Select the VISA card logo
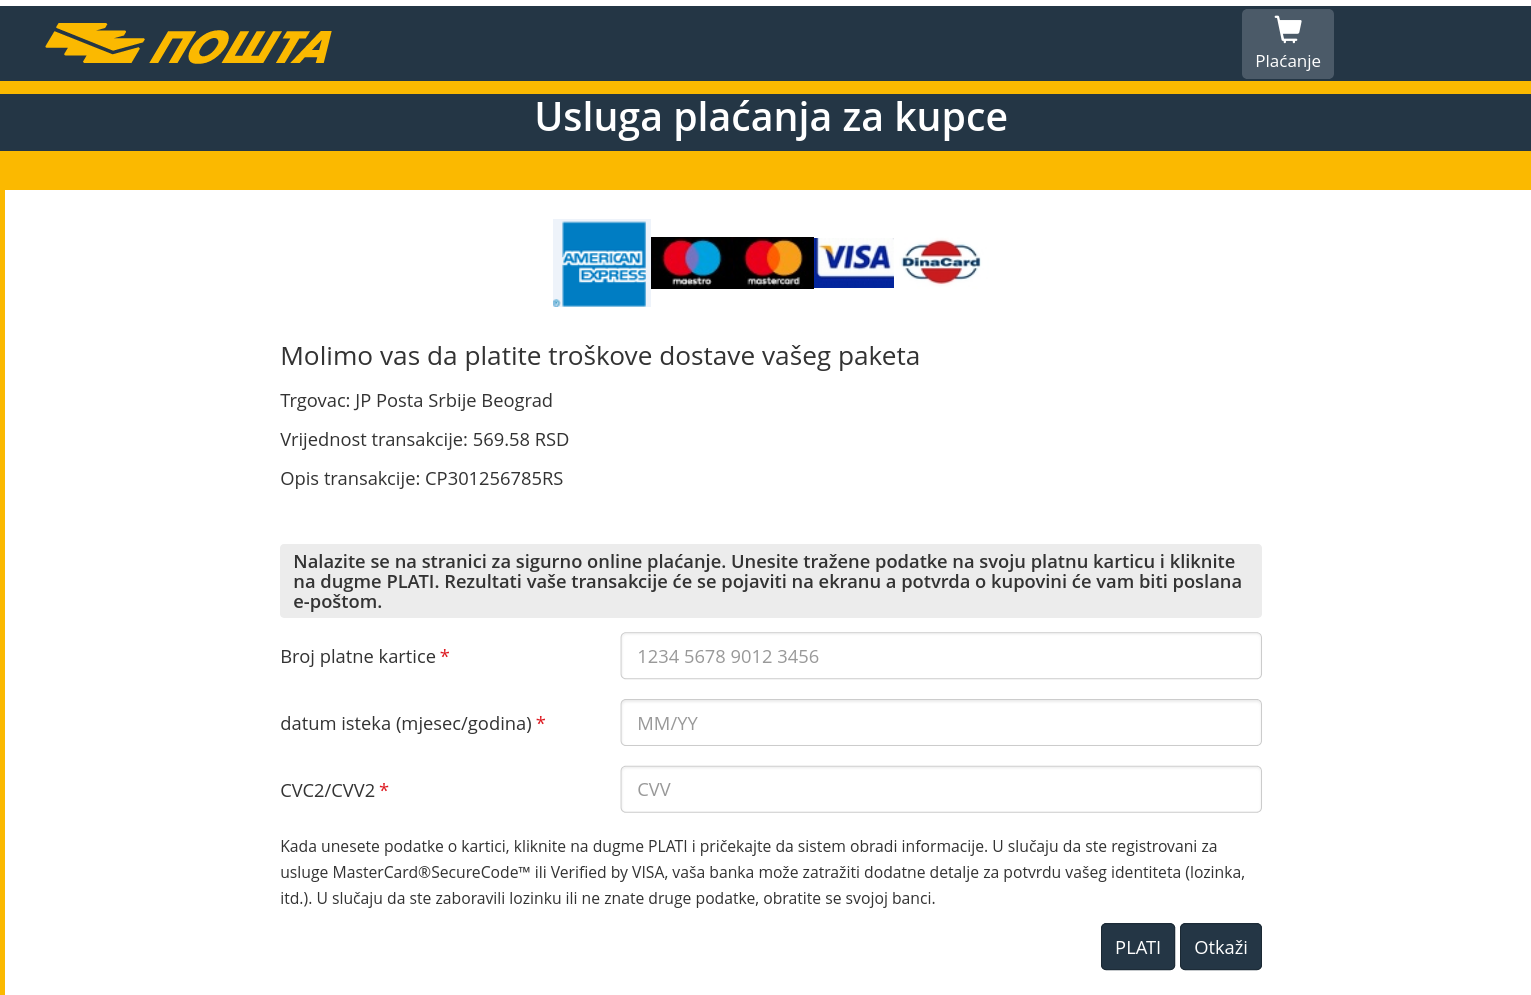The image size is (1531, 995). click(x=856, y=263)
